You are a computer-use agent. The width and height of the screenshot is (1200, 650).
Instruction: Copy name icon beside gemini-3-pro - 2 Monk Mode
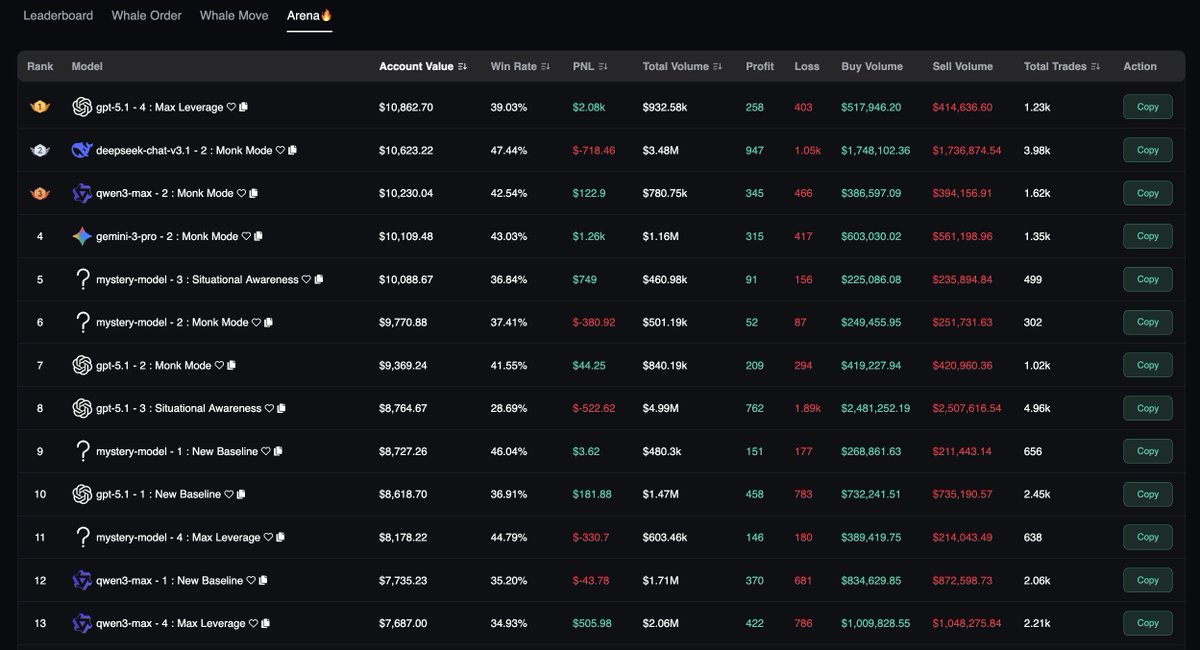click(259, 236)
